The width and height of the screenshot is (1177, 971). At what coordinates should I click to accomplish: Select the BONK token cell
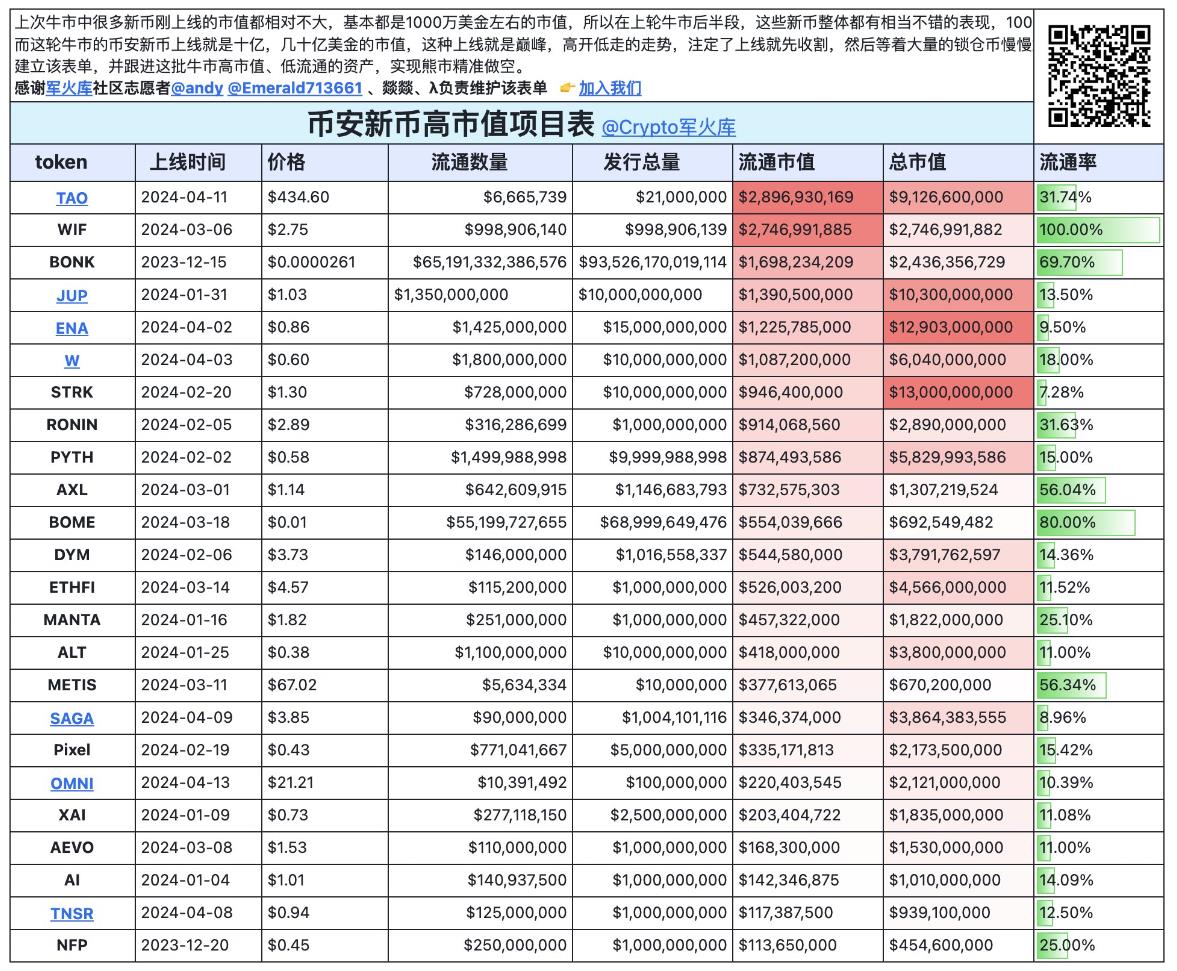tap(72, 262)
